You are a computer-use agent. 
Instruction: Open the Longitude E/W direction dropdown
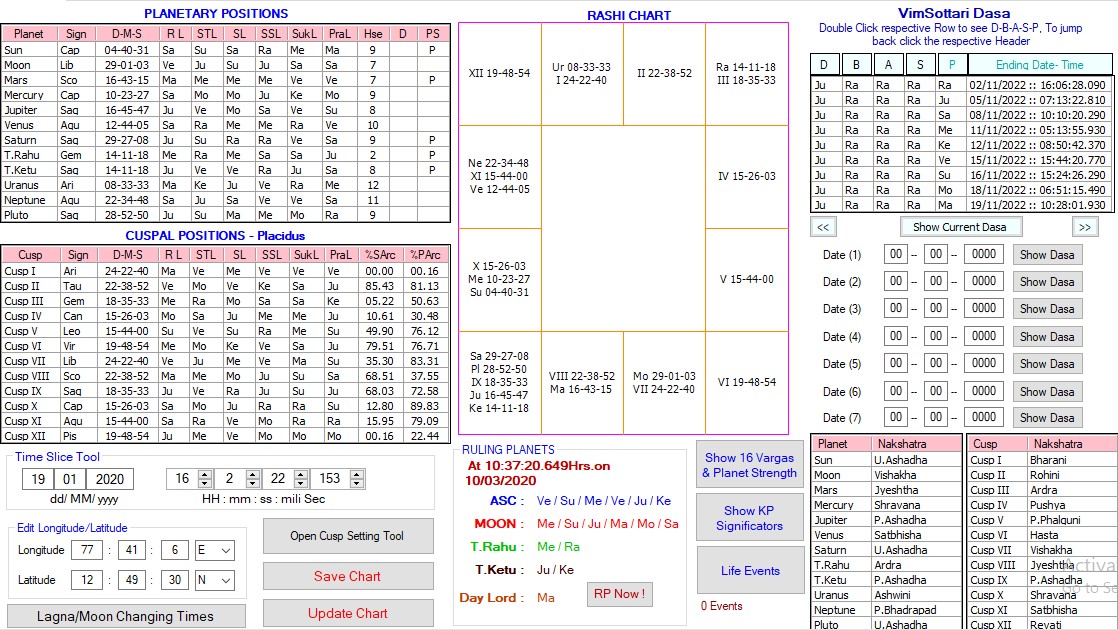tap(215, 550)
